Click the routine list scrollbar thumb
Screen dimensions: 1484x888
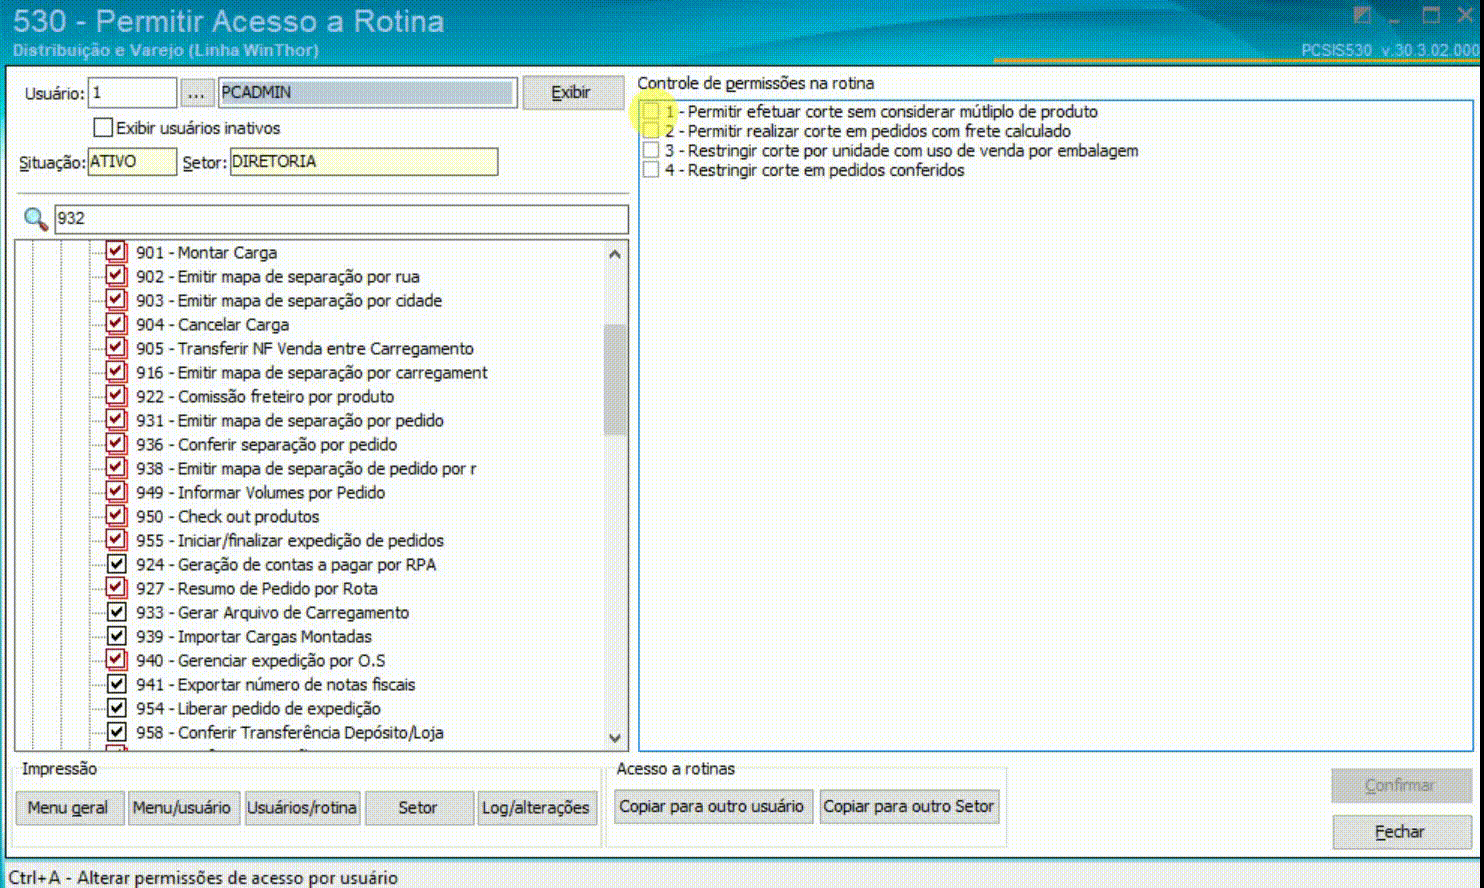point(615,380)
